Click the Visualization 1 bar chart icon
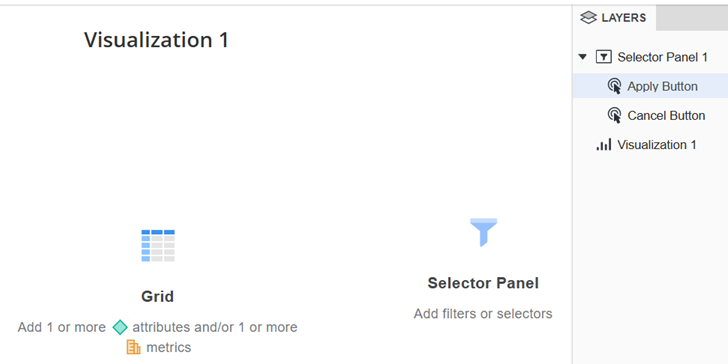The height and width of the screenshot is (364, 728). click(604, 145)
